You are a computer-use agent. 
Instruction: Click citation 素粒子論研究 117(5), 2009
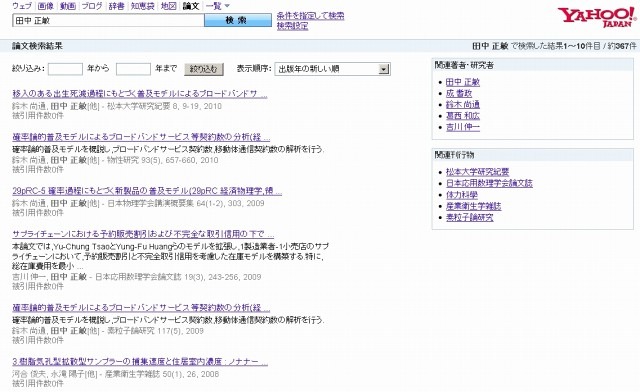(155, 331)
